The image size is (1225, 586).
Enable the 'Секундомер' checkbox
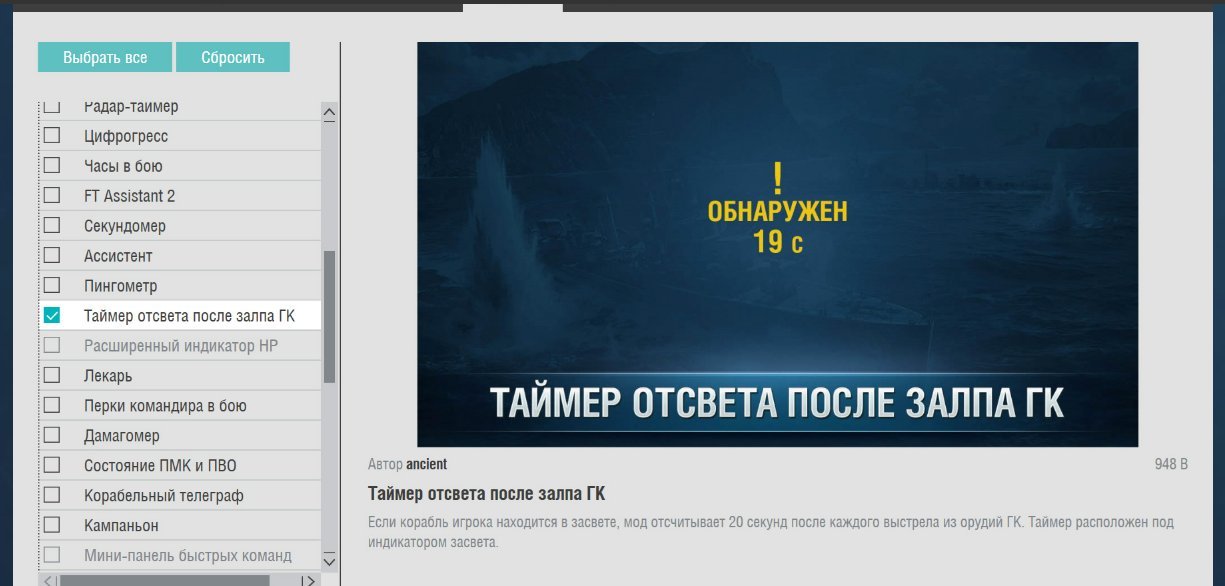[x=52, y=226]
